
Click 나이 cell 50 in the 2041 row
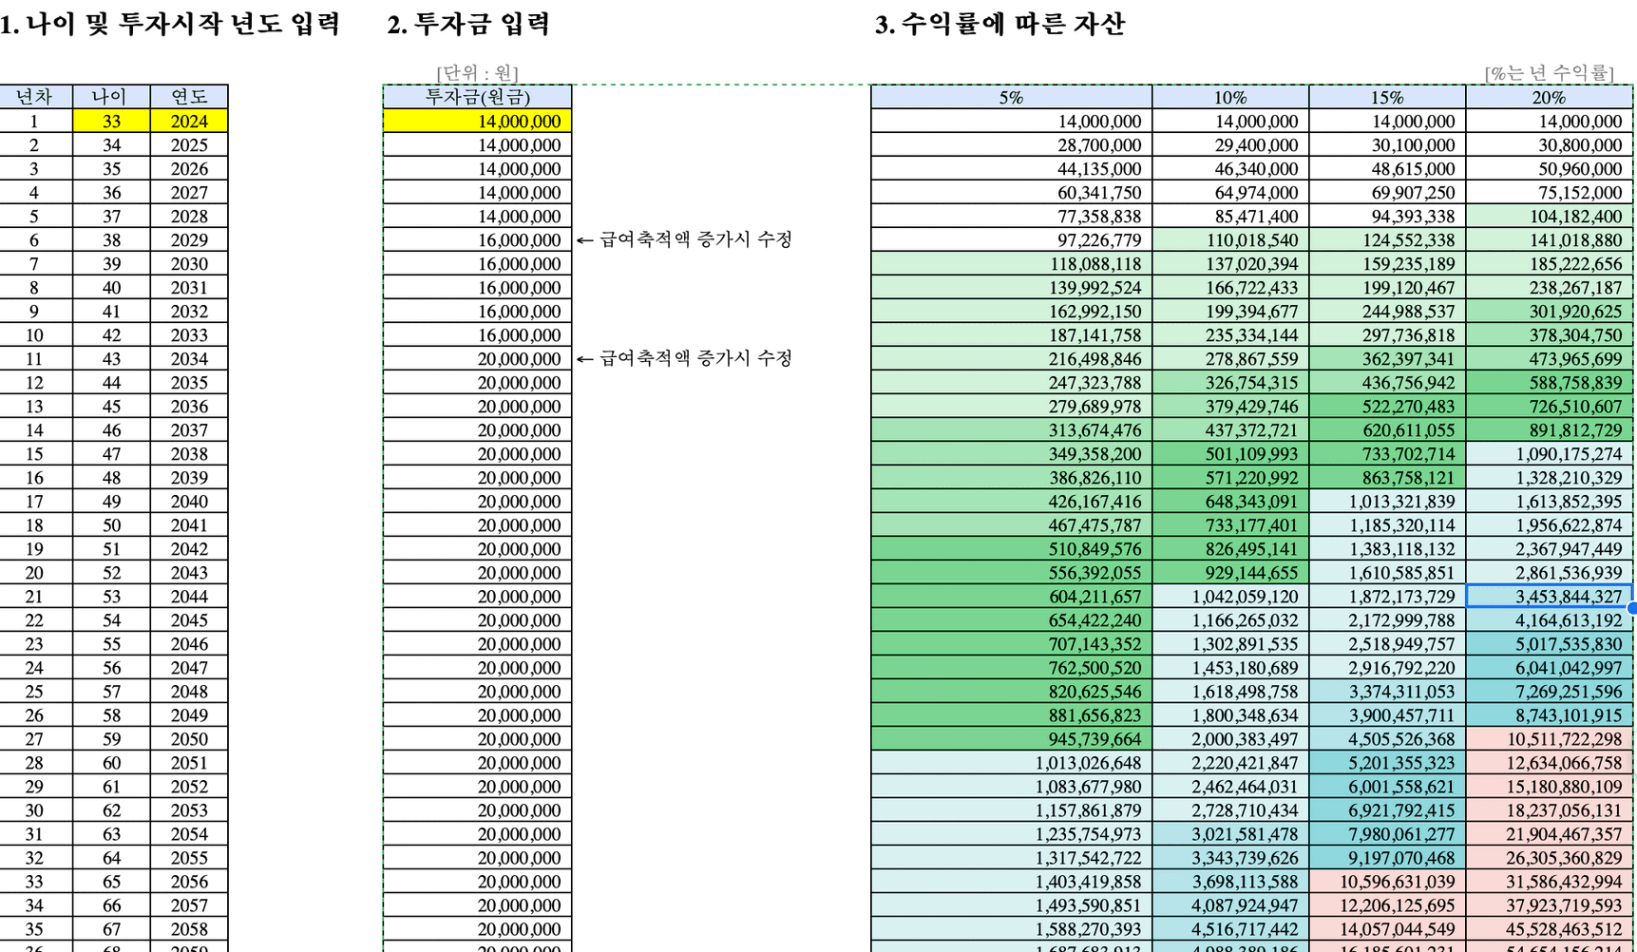tap(111, 525)
